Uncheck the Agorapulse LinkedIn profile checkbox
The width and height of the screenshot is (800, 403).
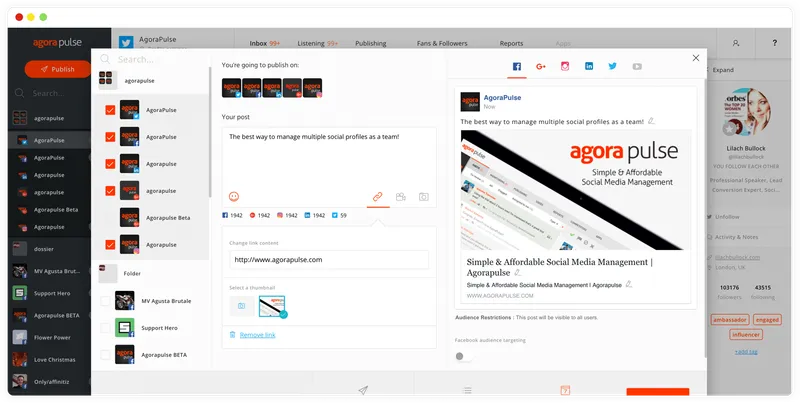pos(110,164)
